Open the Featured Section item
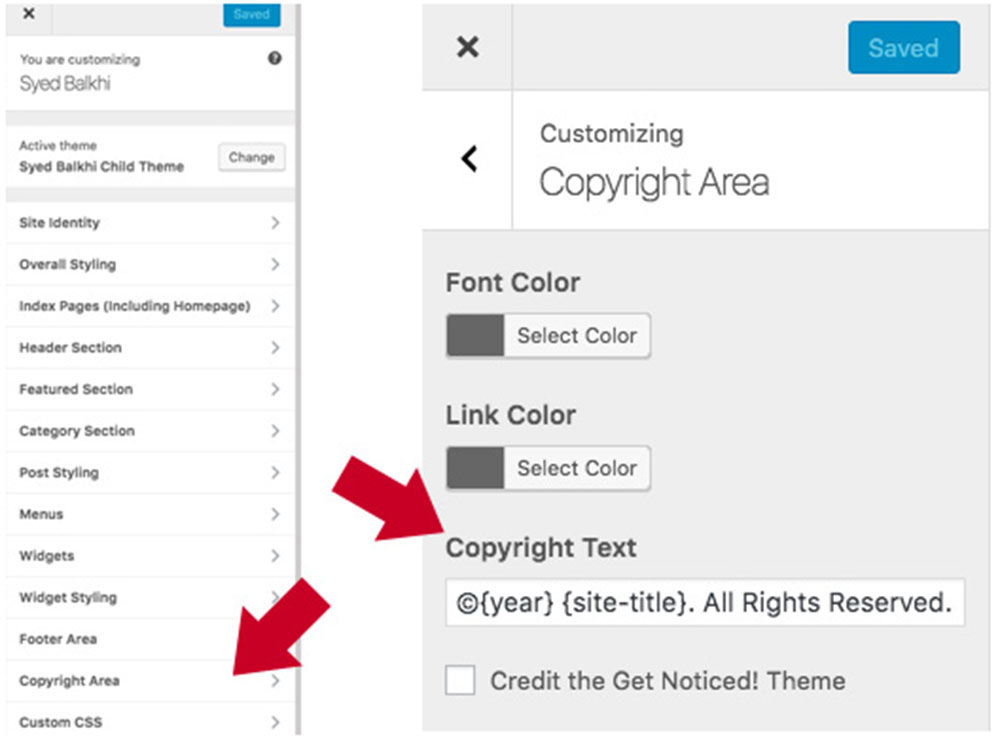This screenshot has width=1000, height=752. tap(76, 390)
